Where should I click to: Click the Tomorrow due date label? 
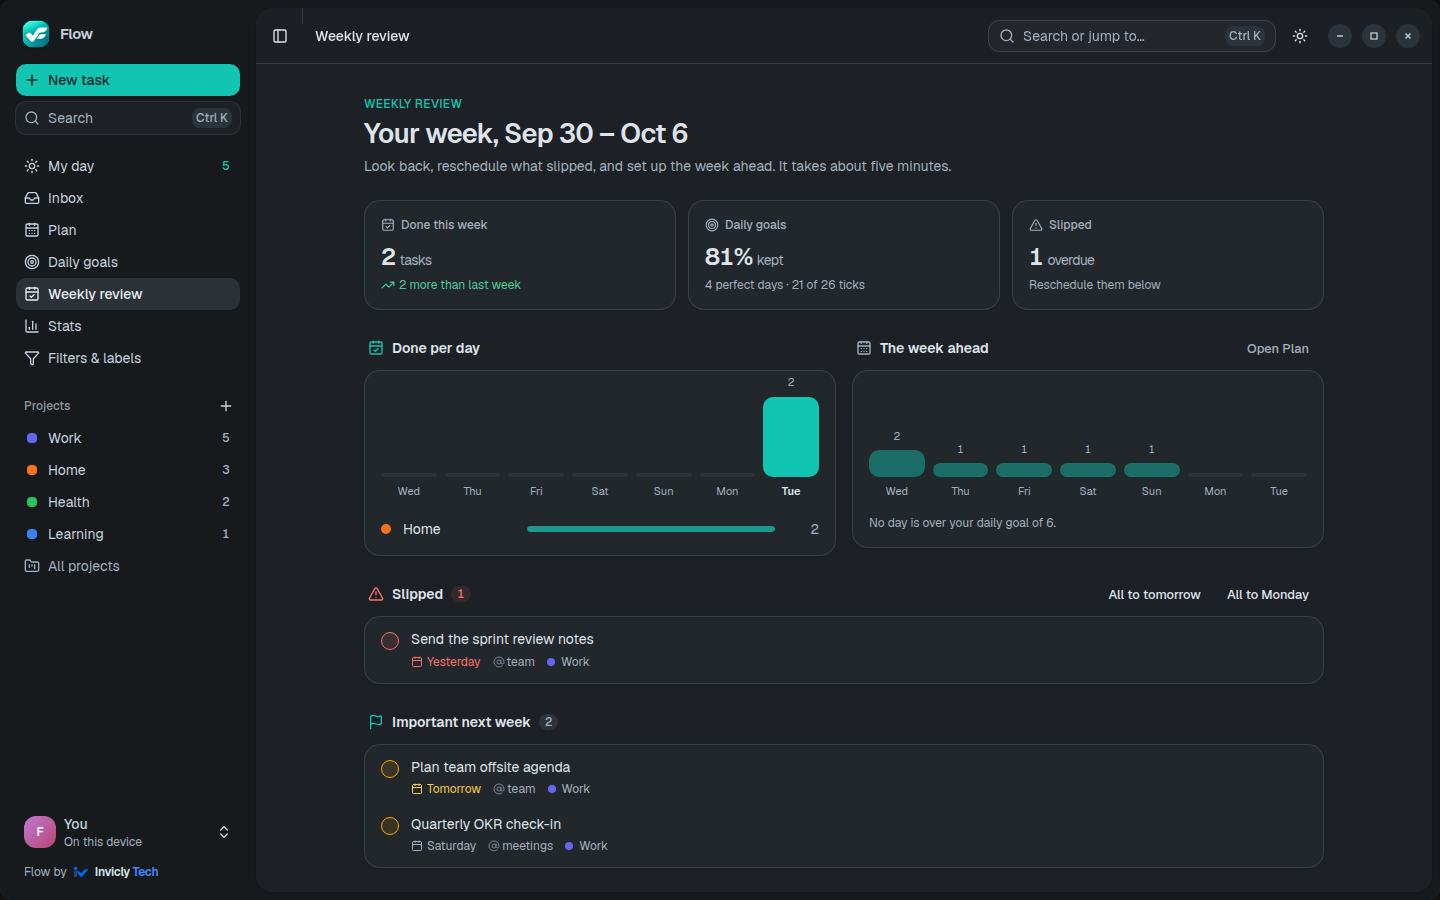446,789
